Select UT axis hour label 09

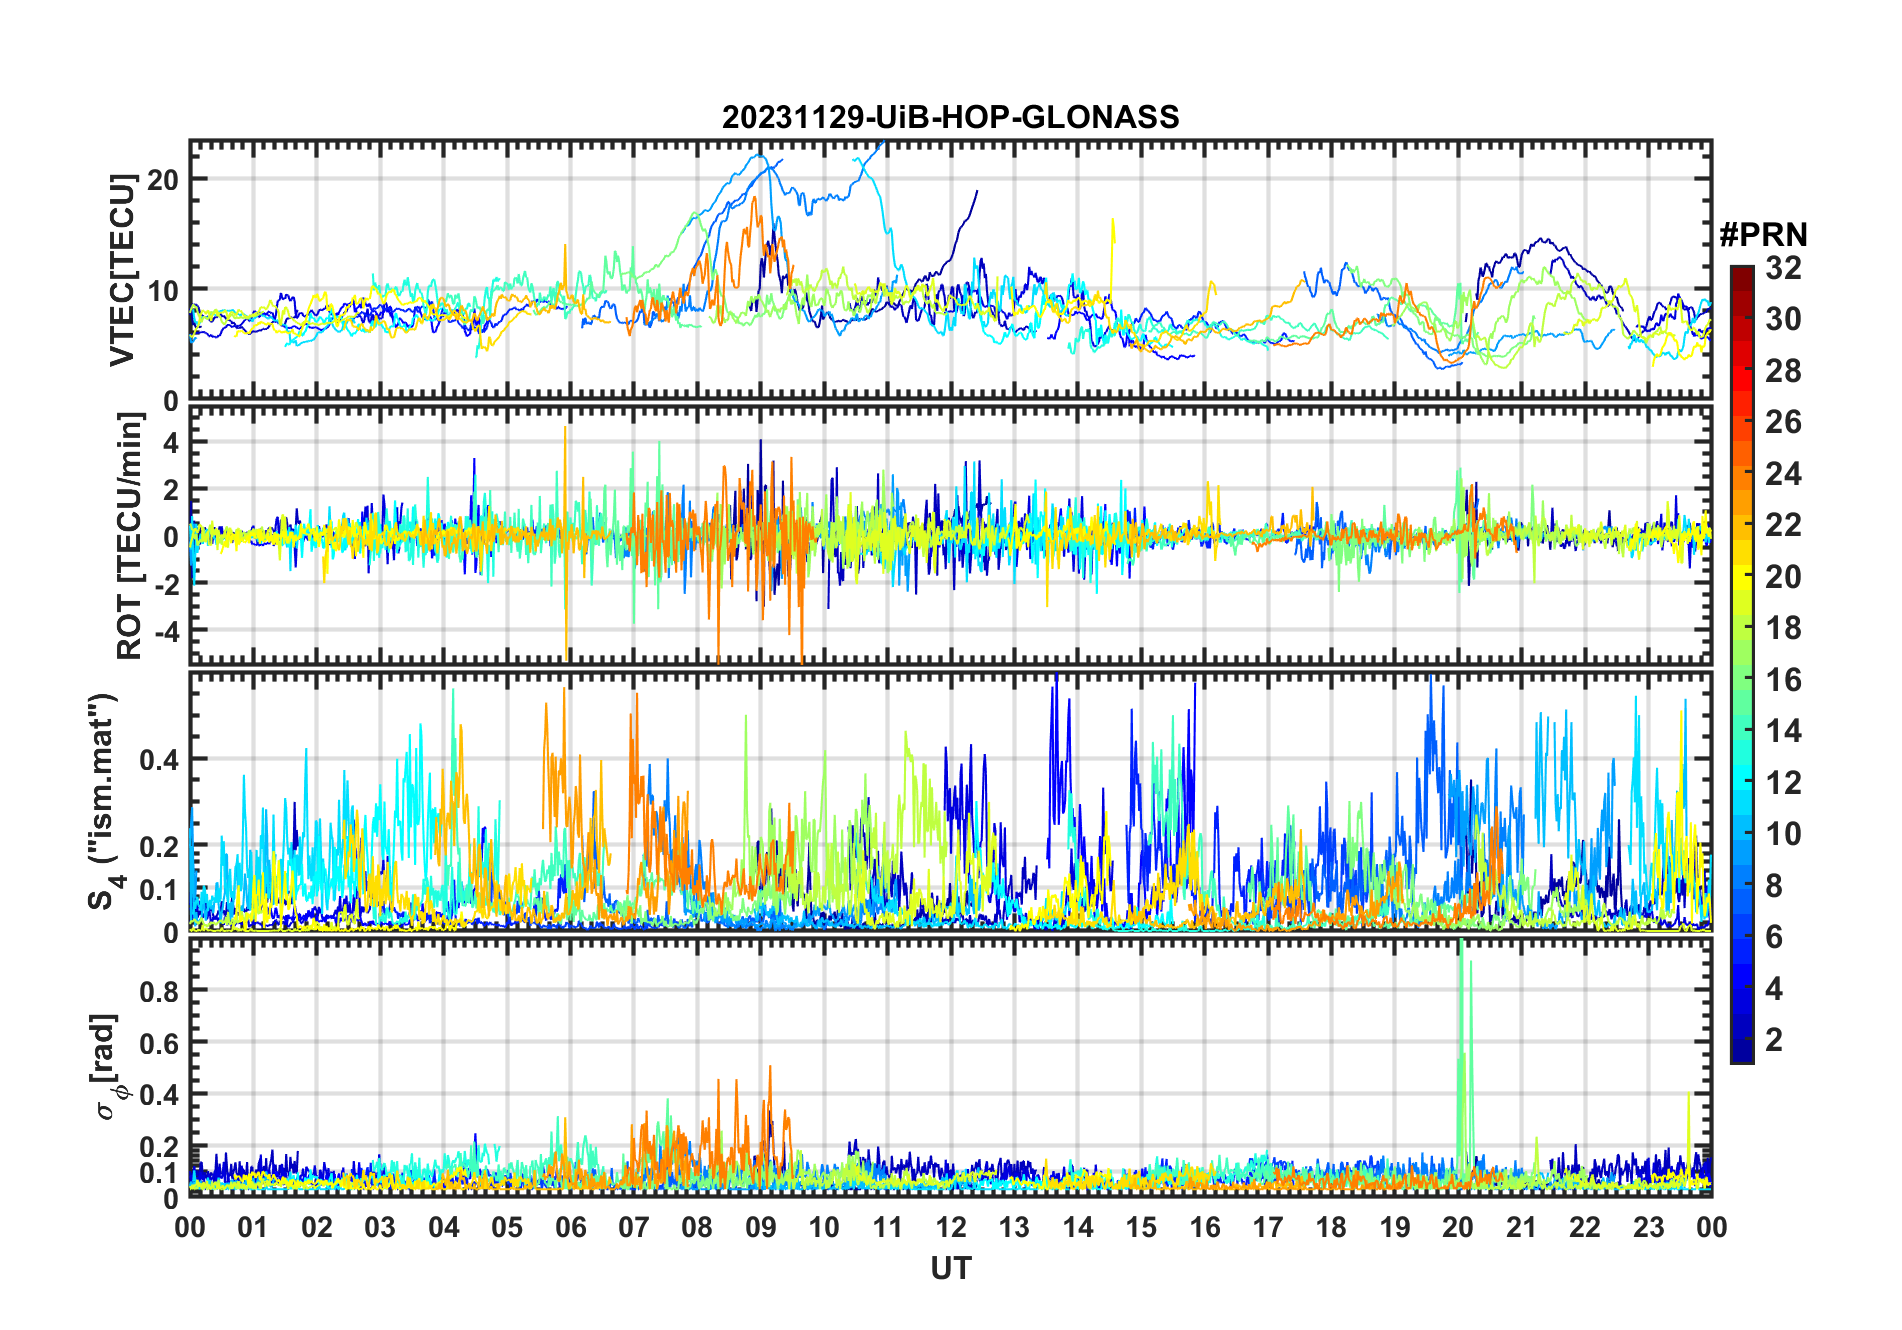[x=761, y=1228]
